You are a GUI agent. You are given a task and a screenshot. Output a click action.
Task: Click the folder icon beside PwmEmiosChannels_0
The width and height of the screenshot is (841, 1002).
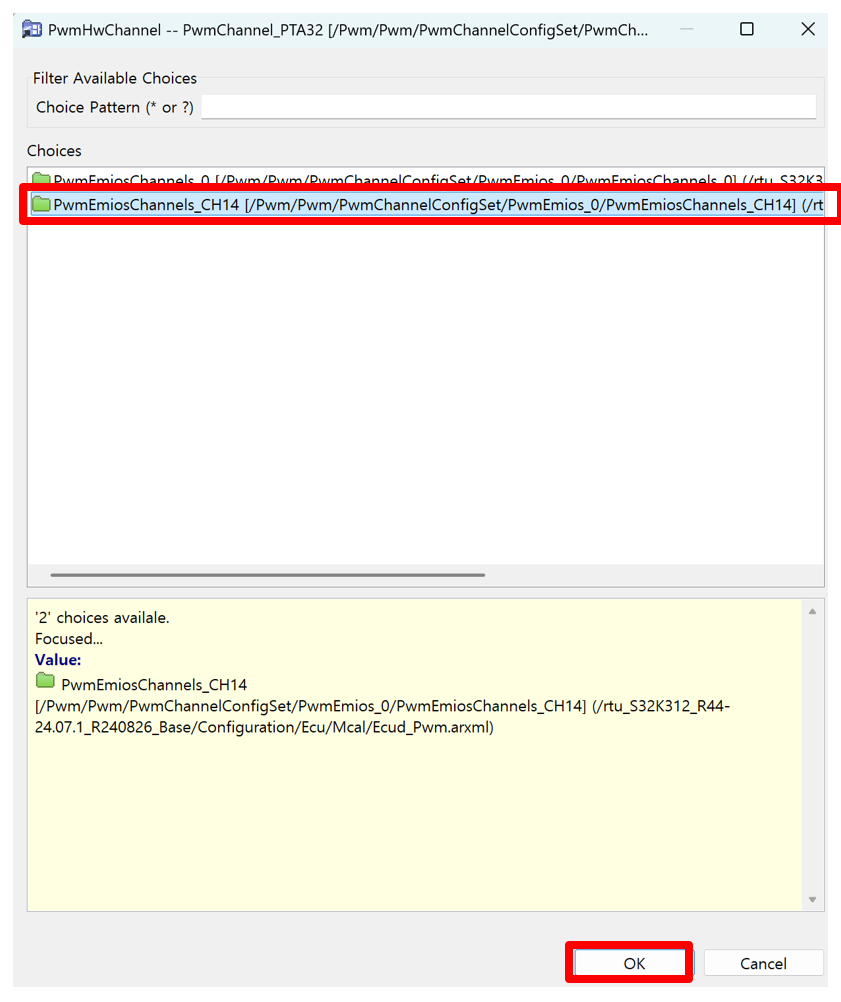(41, 180)
